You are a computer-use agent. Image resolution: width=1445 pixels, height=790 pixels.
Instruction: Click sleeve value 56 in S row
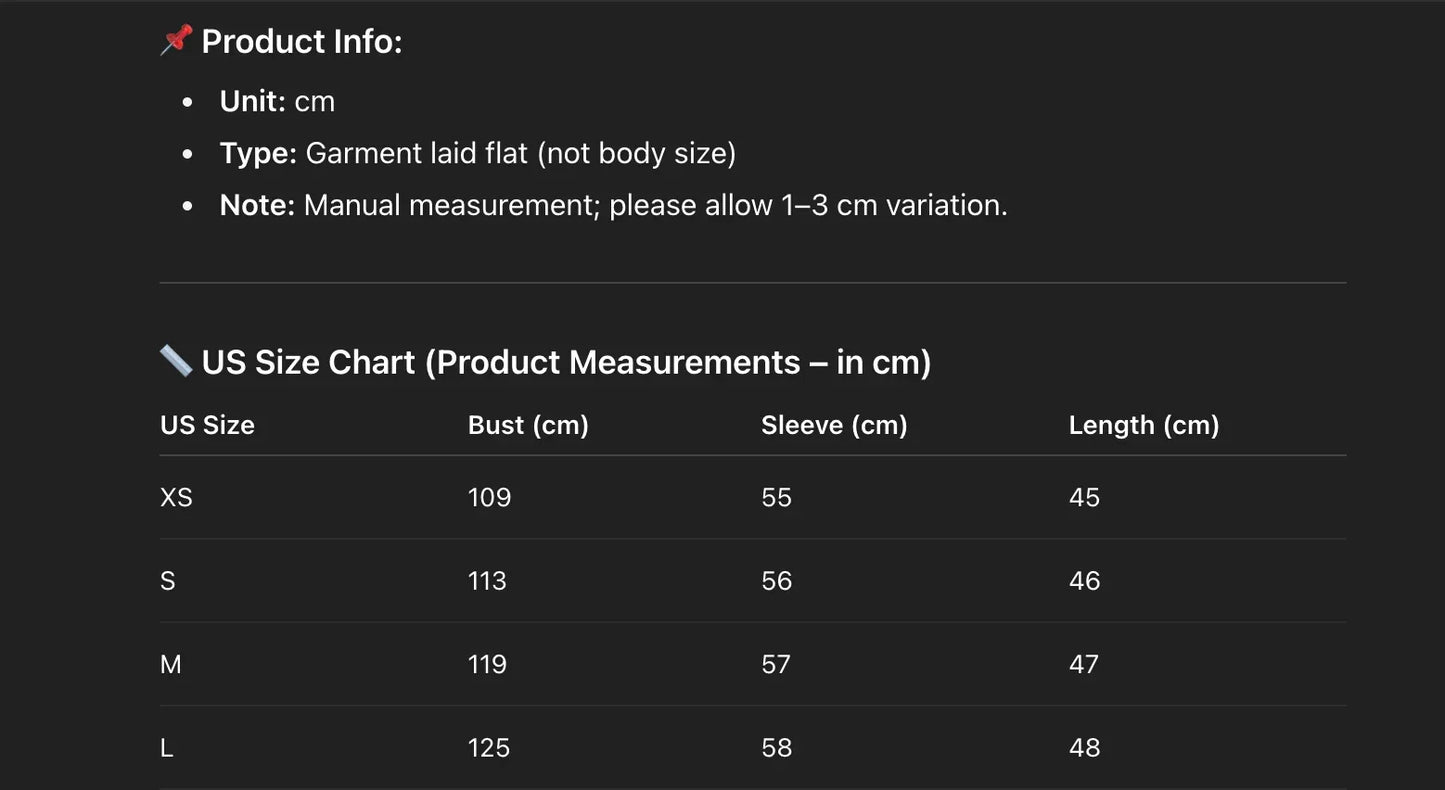pos(776,581)
